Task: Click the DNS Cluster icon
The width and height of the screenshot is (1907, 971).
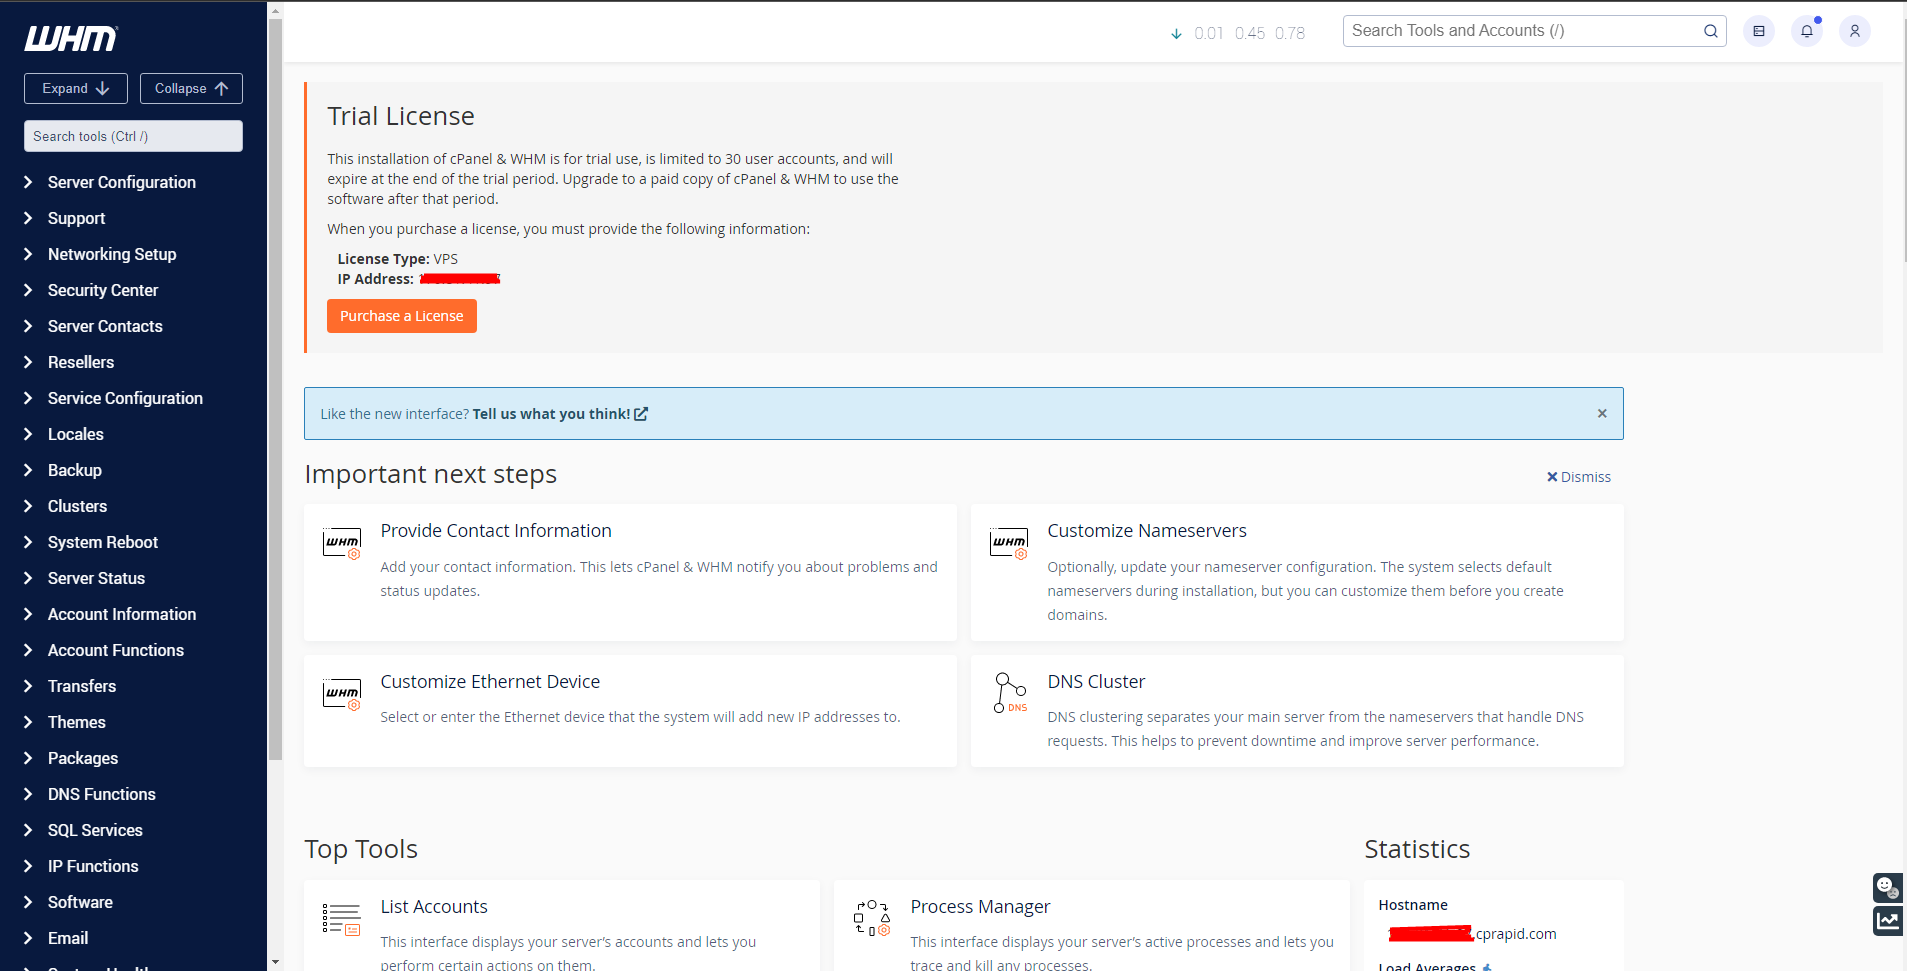Action: [x=1010, y=693]
